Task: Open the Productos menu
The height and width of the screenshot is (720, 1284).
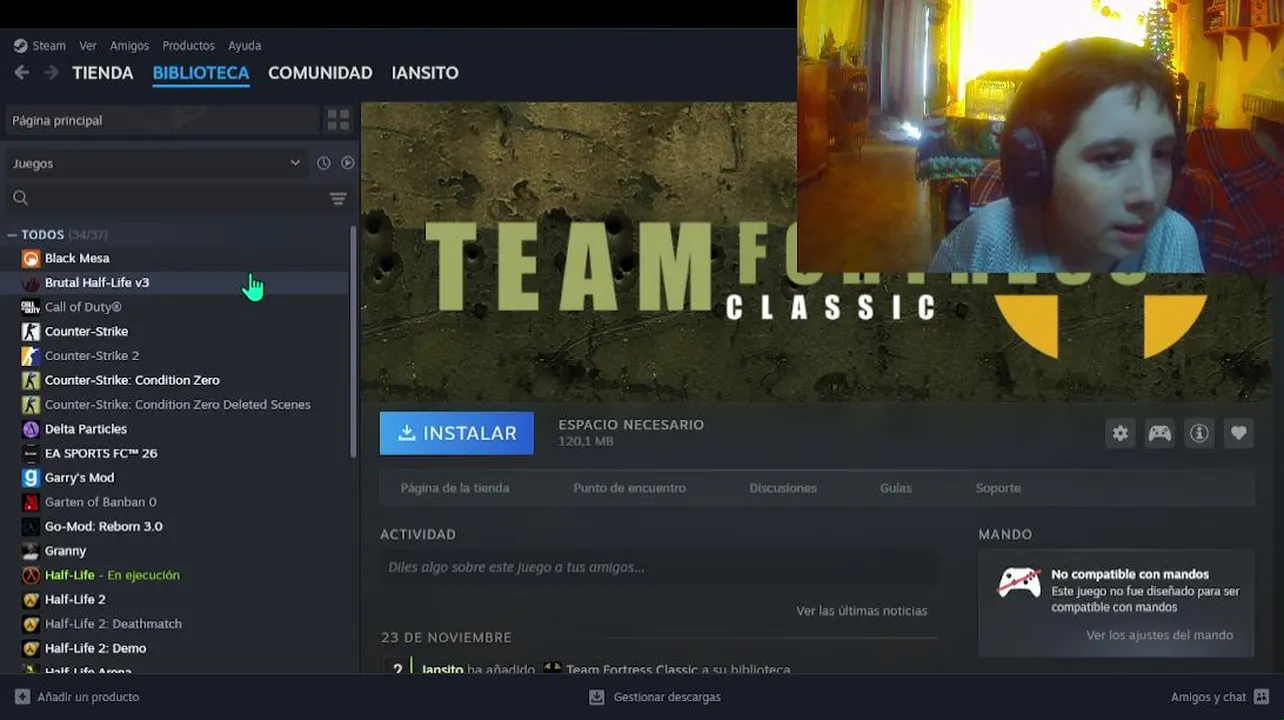Action: click(188, 46)
